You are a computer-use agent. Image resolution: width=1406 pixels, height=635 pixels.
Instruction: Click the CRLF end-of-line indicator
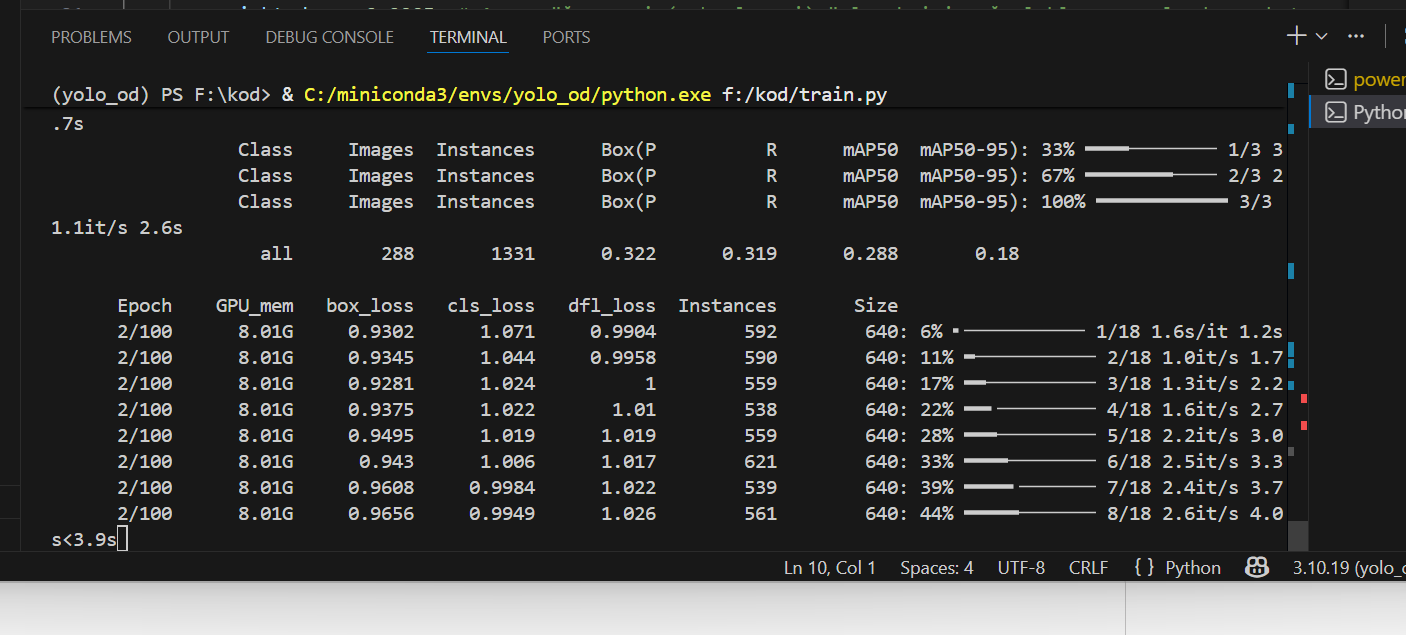1088,568
